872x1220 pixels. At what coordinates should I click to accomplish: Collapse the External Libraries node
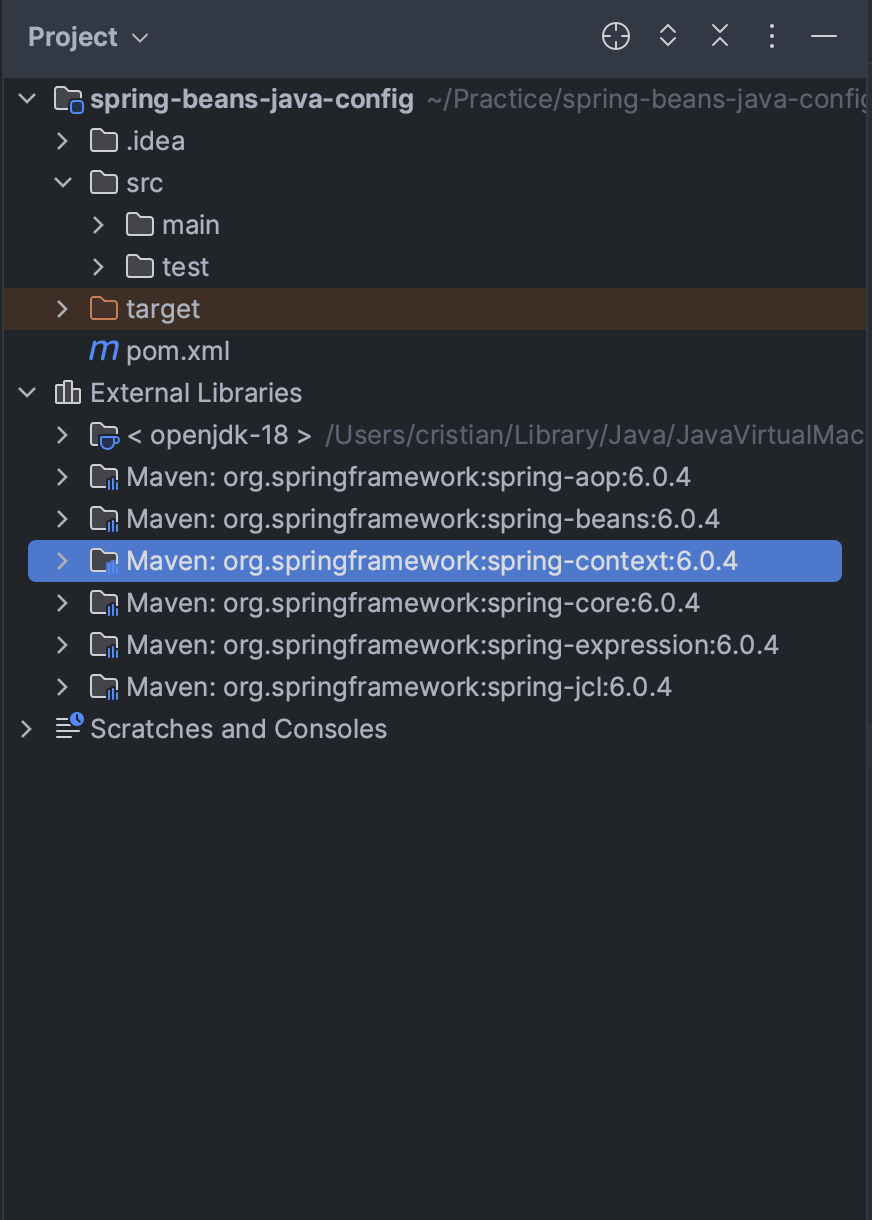pos(27,393)
